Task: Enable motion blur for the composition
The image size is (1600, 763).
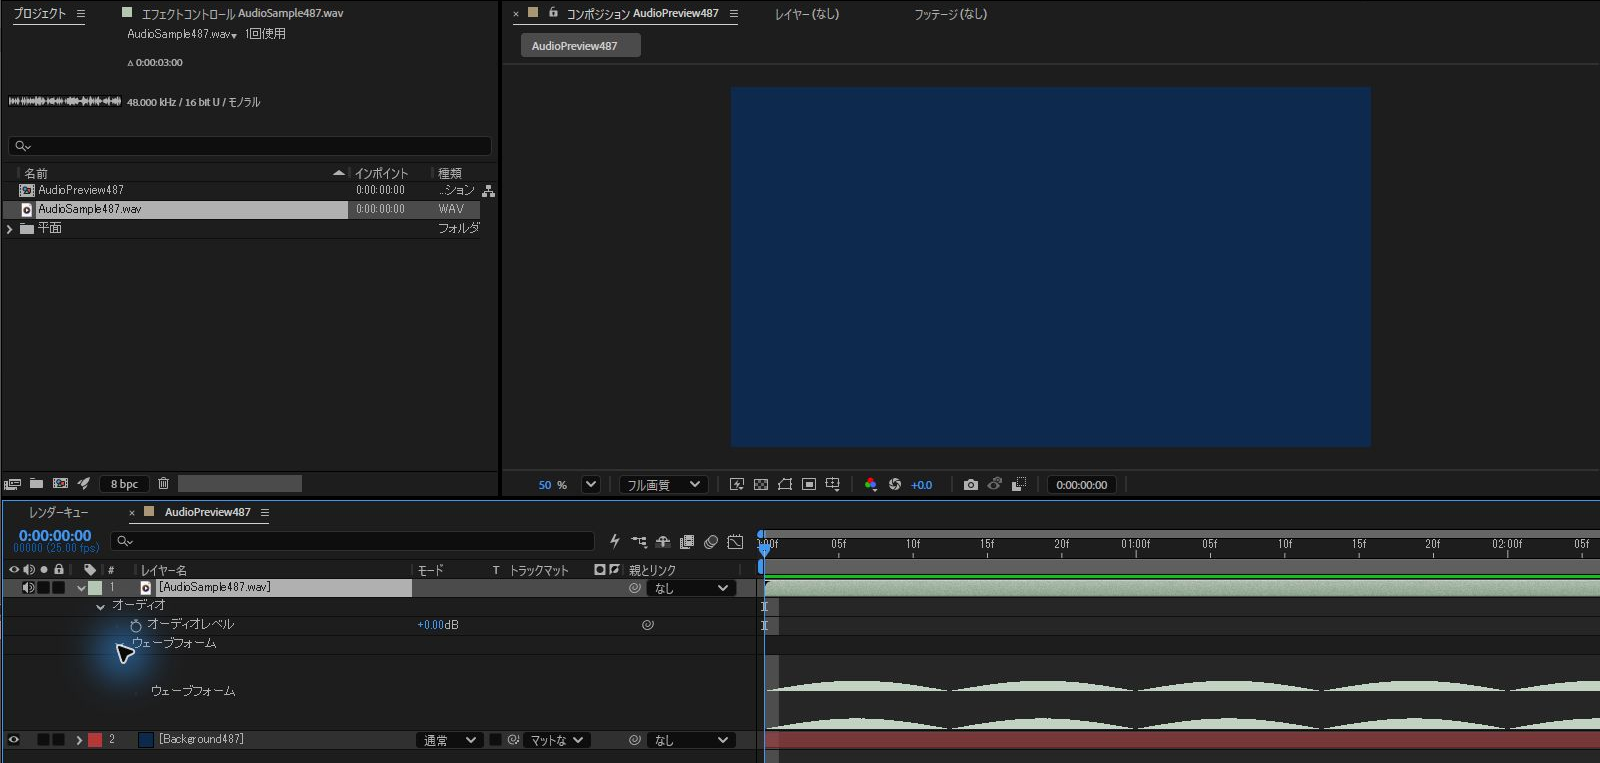Action: [711, 542]
